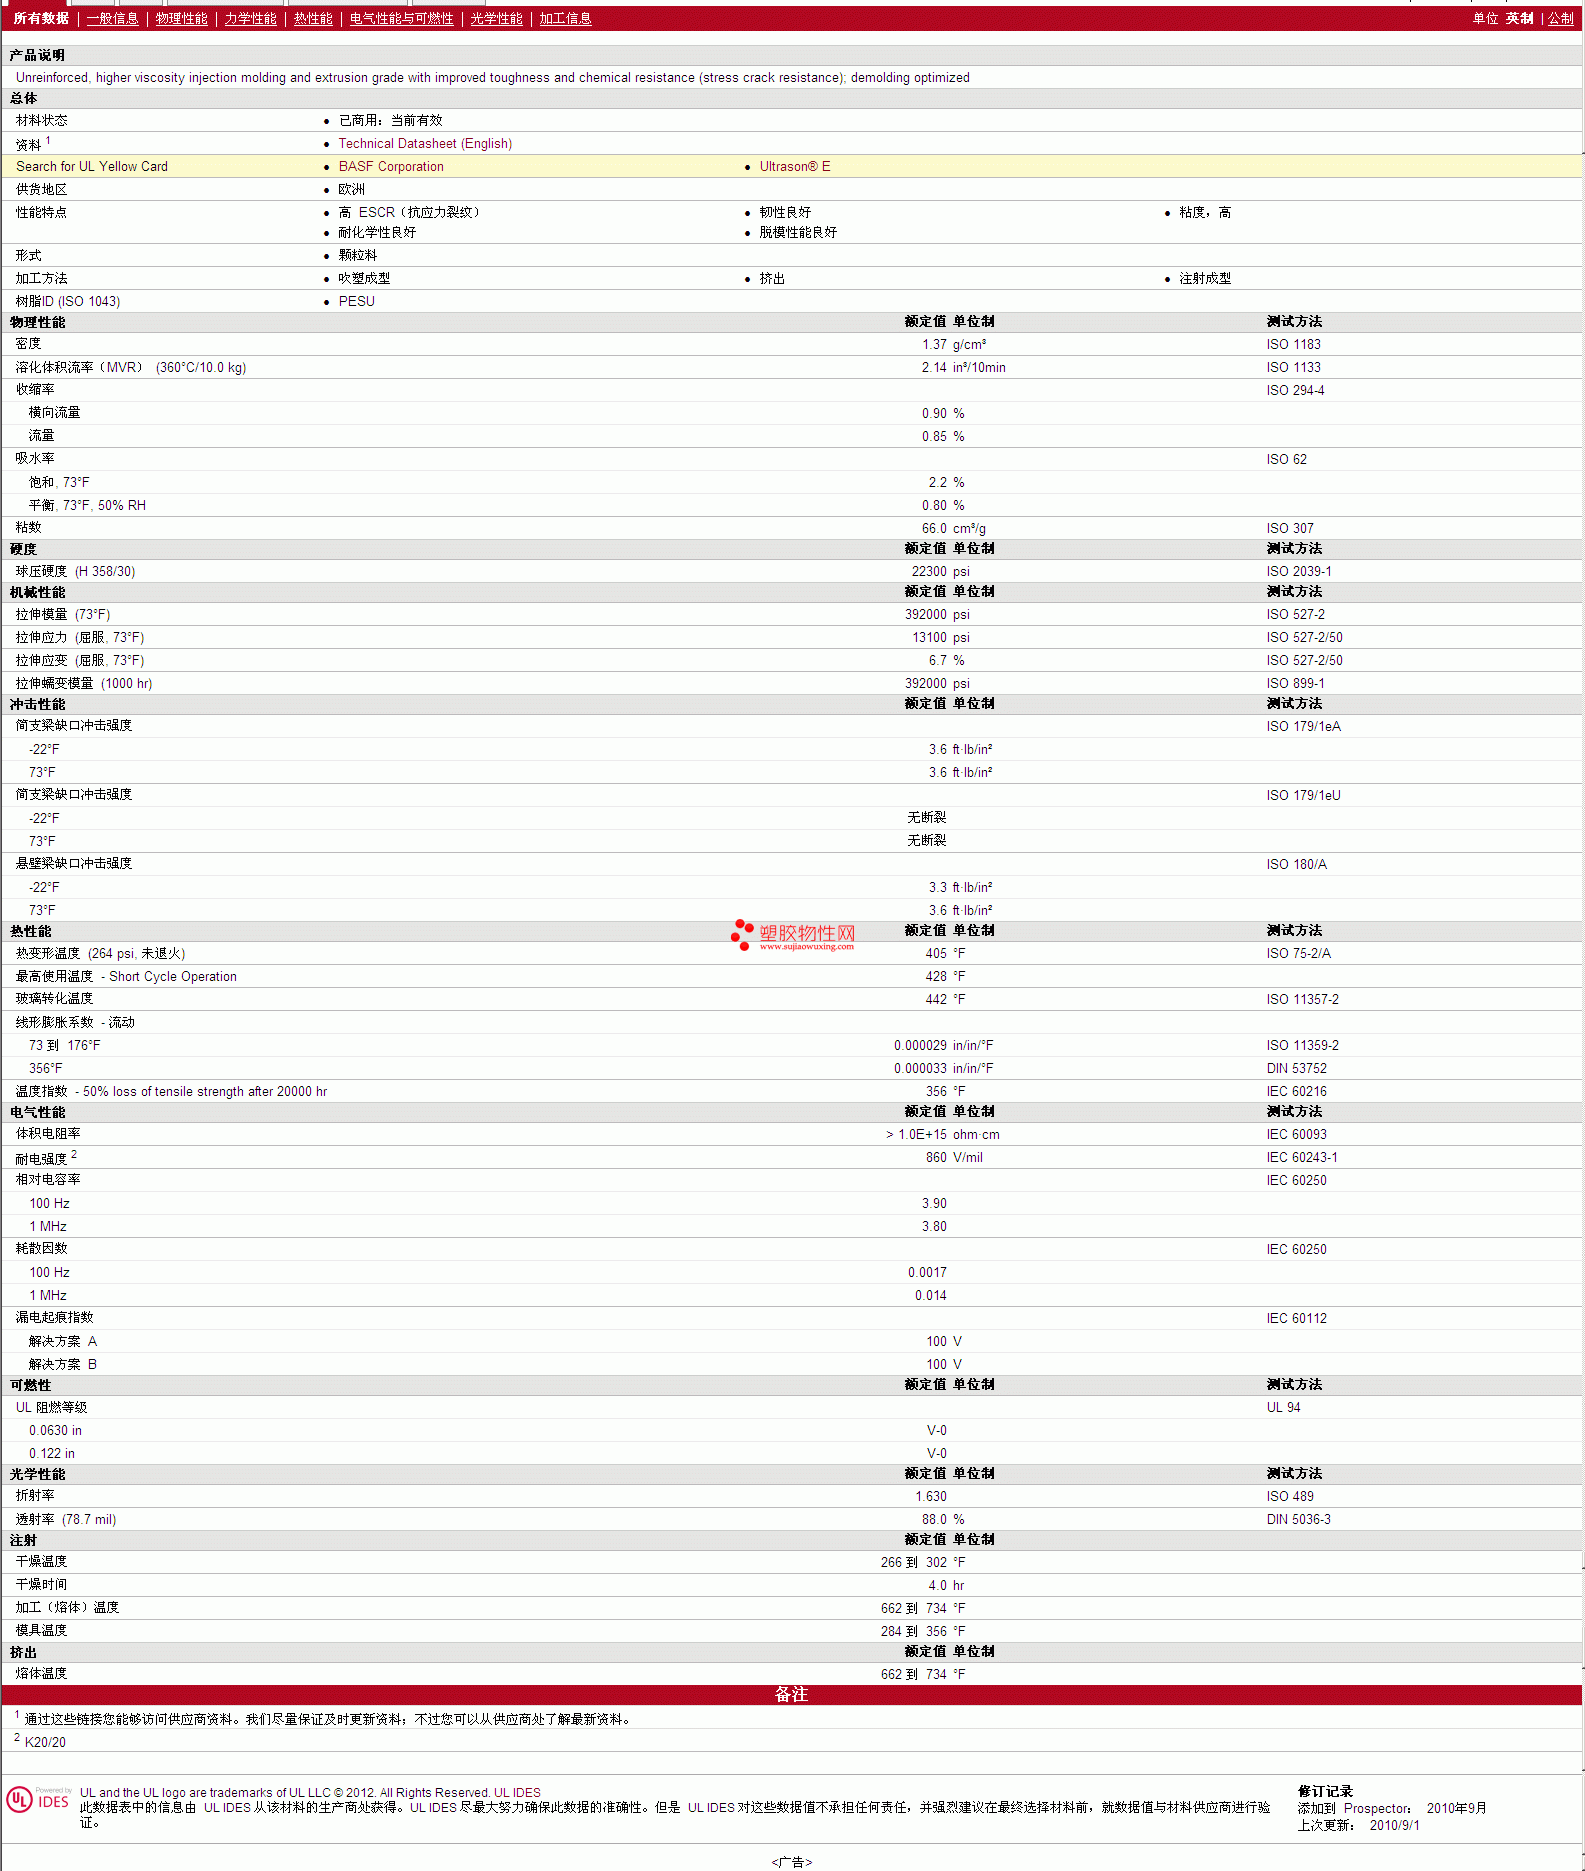This screenshot has height=1871, width=1585.
Task: Click footnote 2 K20/20 text
Action: (x=45, y=1742)
